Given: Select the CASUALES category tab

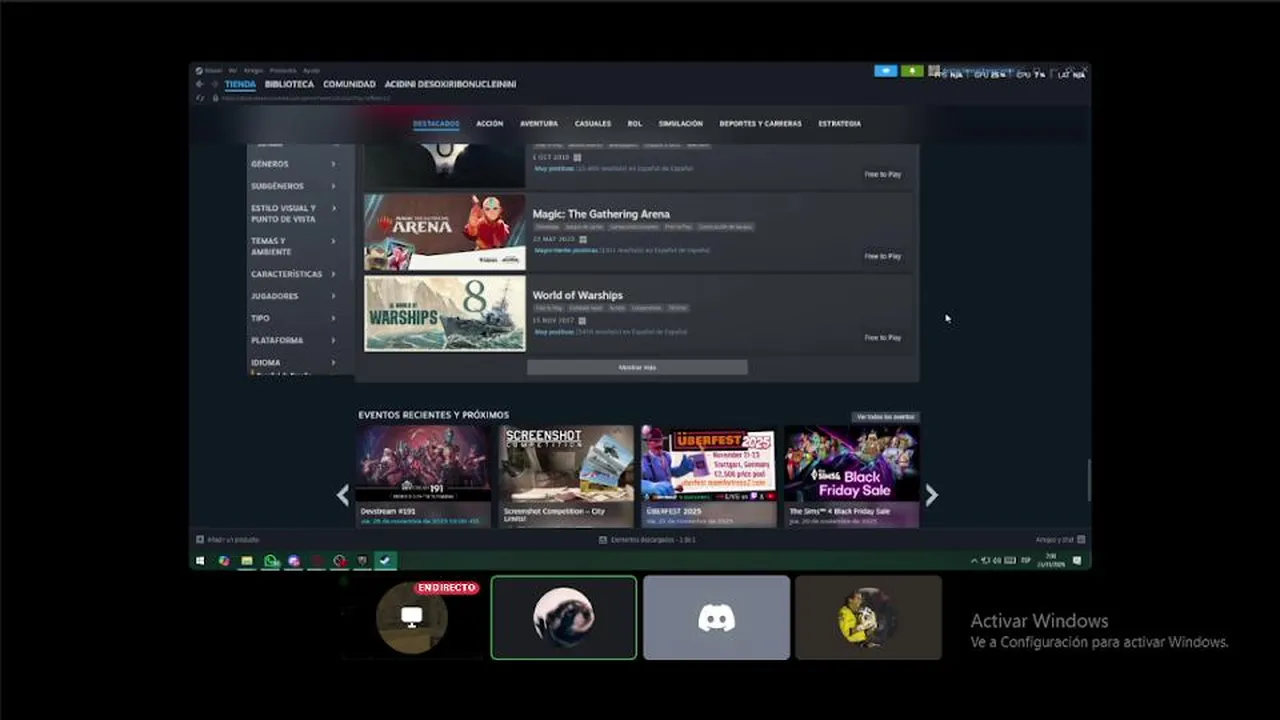Looking at the screenshot, I should [x=593, y=124].
